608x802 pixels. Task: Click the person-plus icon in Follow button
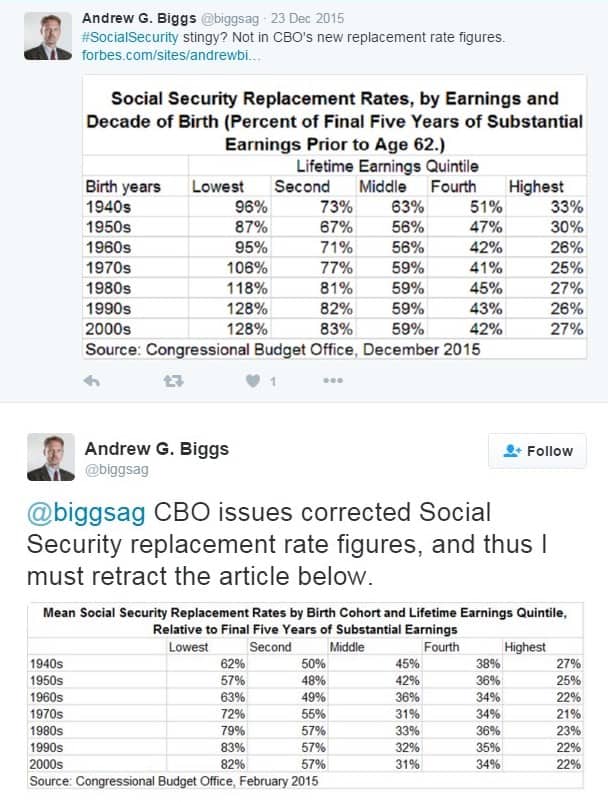(512, 451)
